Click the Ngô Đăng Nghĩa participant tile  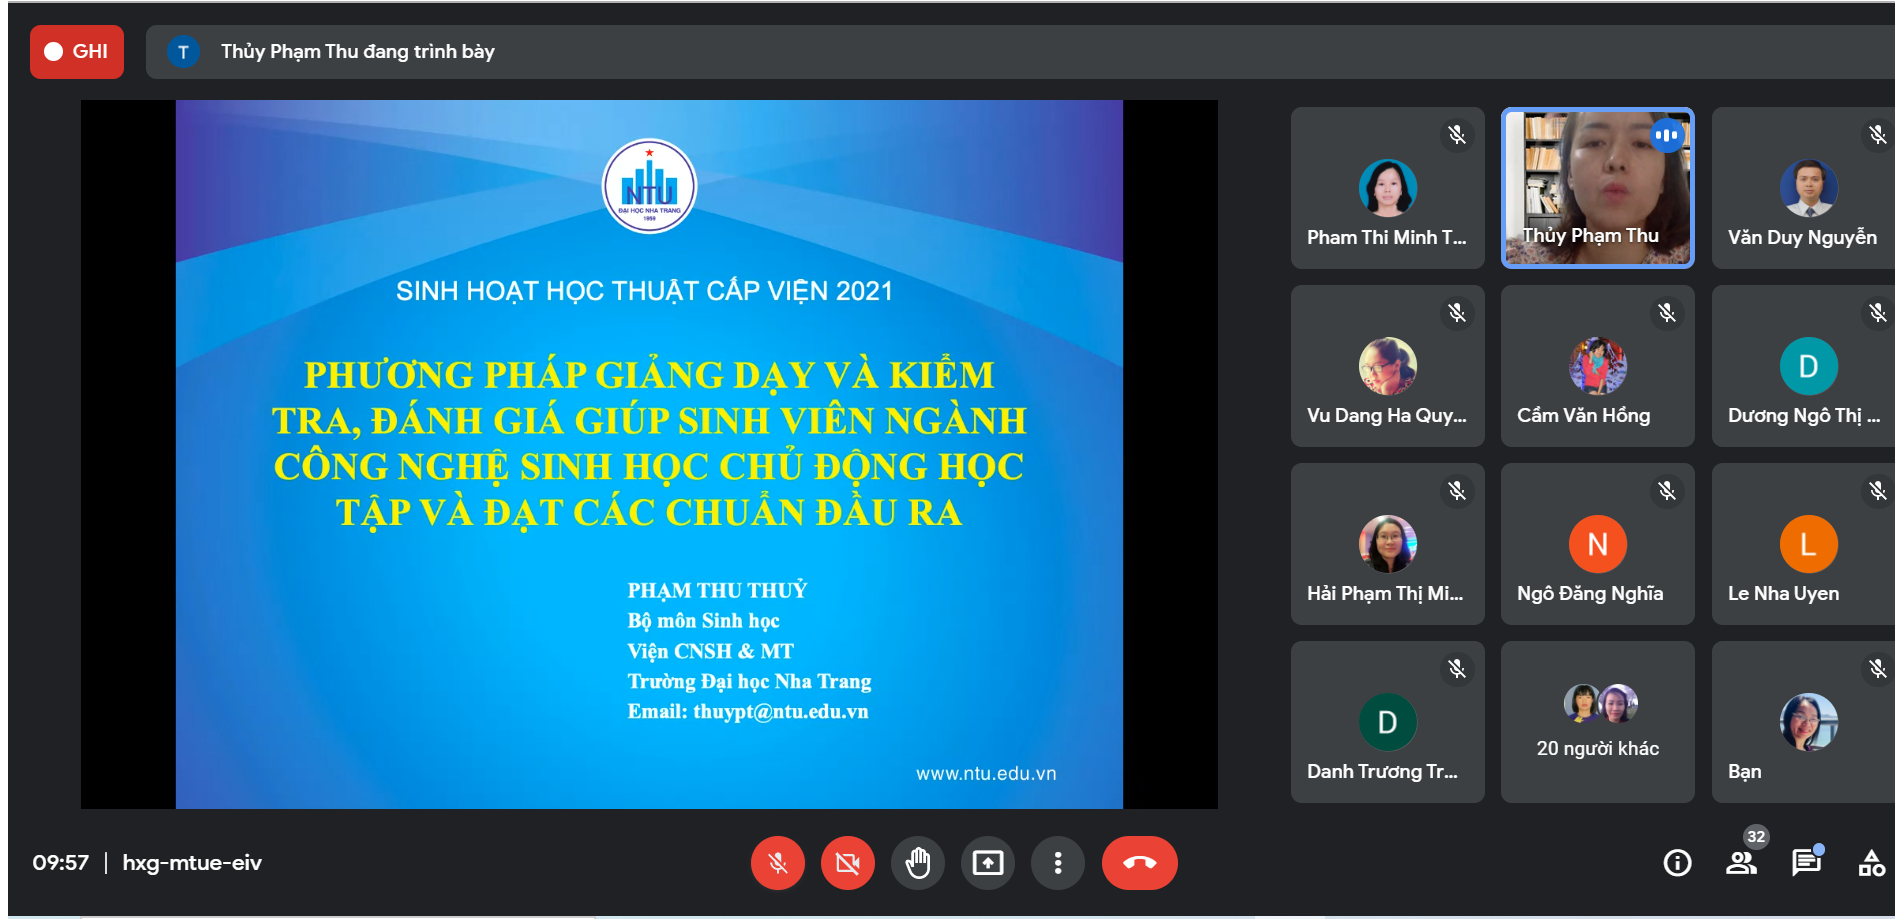pos(1597,544)
